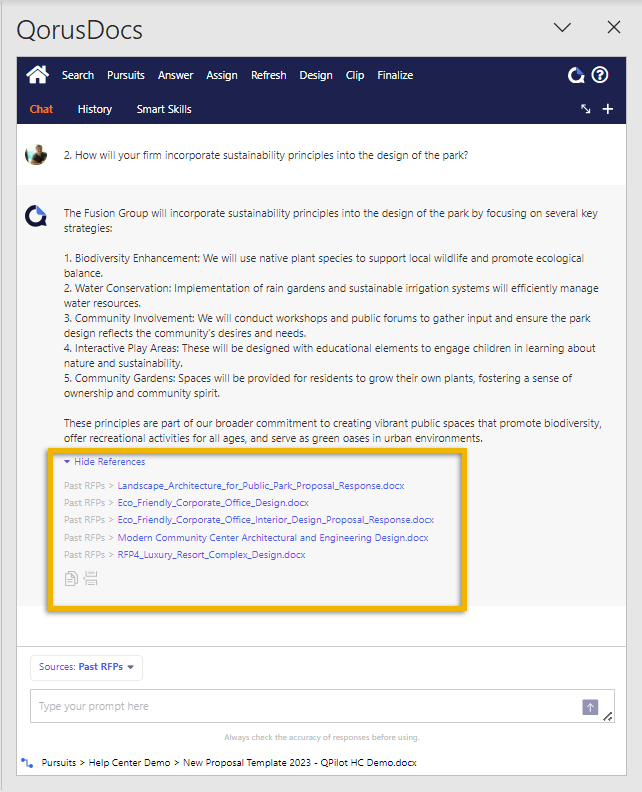Switch to the Smart Skills tab

point(164,109)
